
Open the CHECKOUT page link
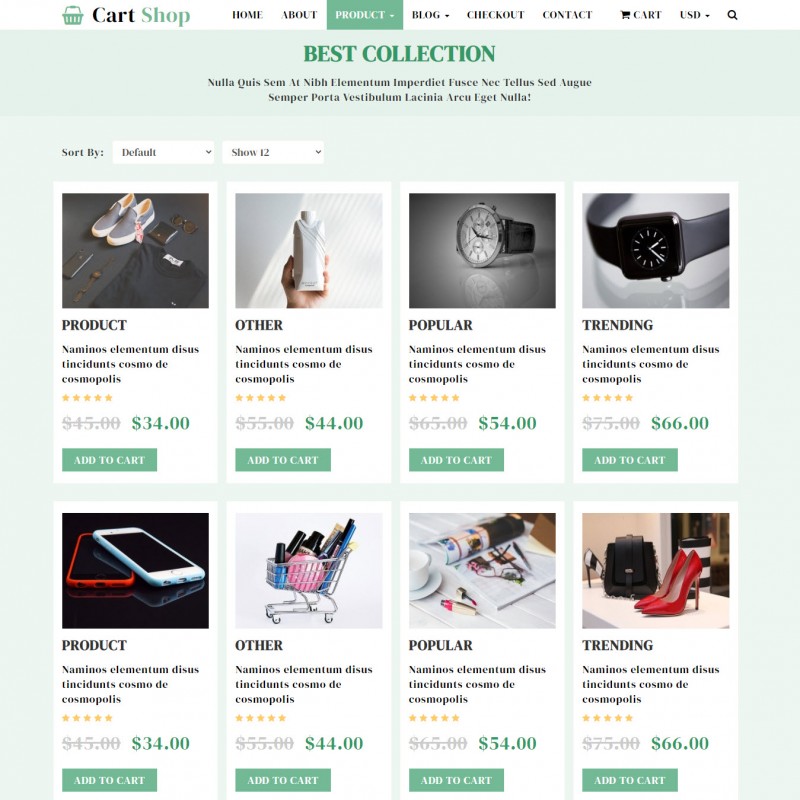(495, 15)
